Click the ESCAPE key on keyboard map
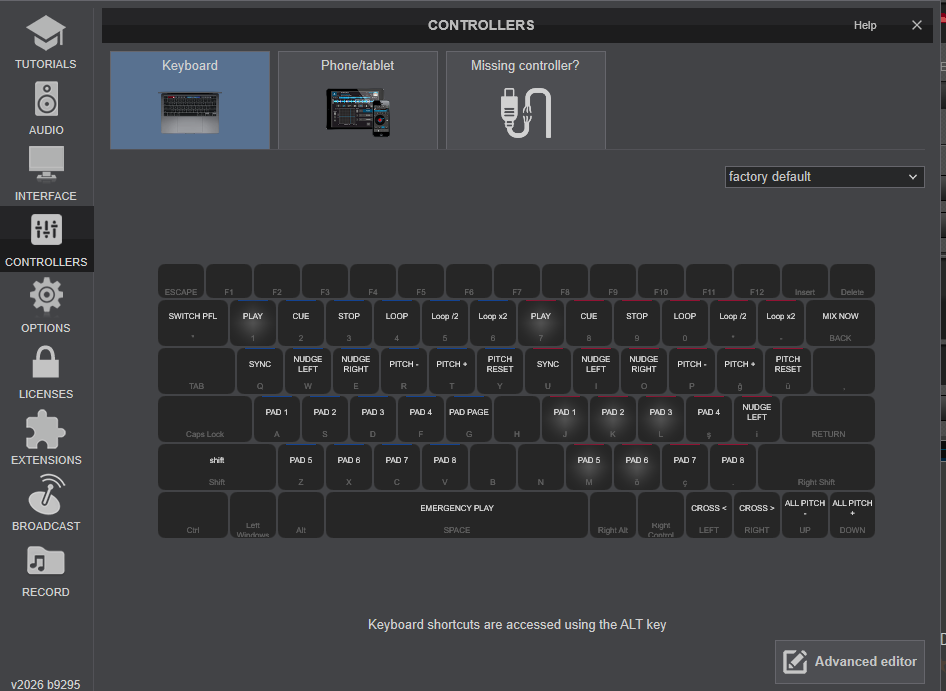 pyautogui.click(x=181, y=281)
